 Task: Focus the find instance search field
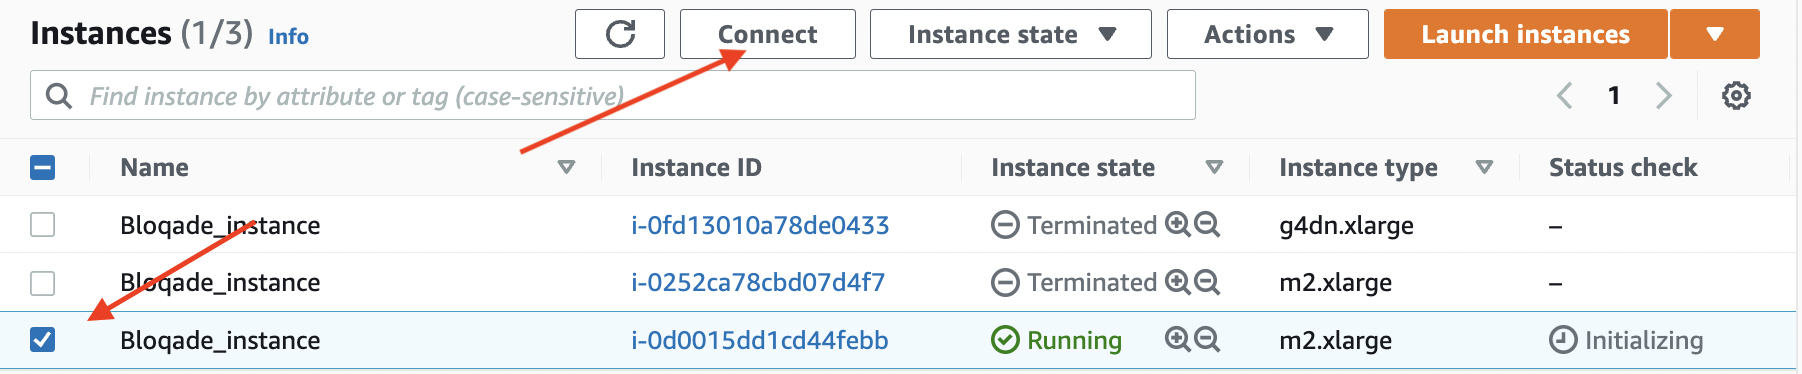coord(613,96)
